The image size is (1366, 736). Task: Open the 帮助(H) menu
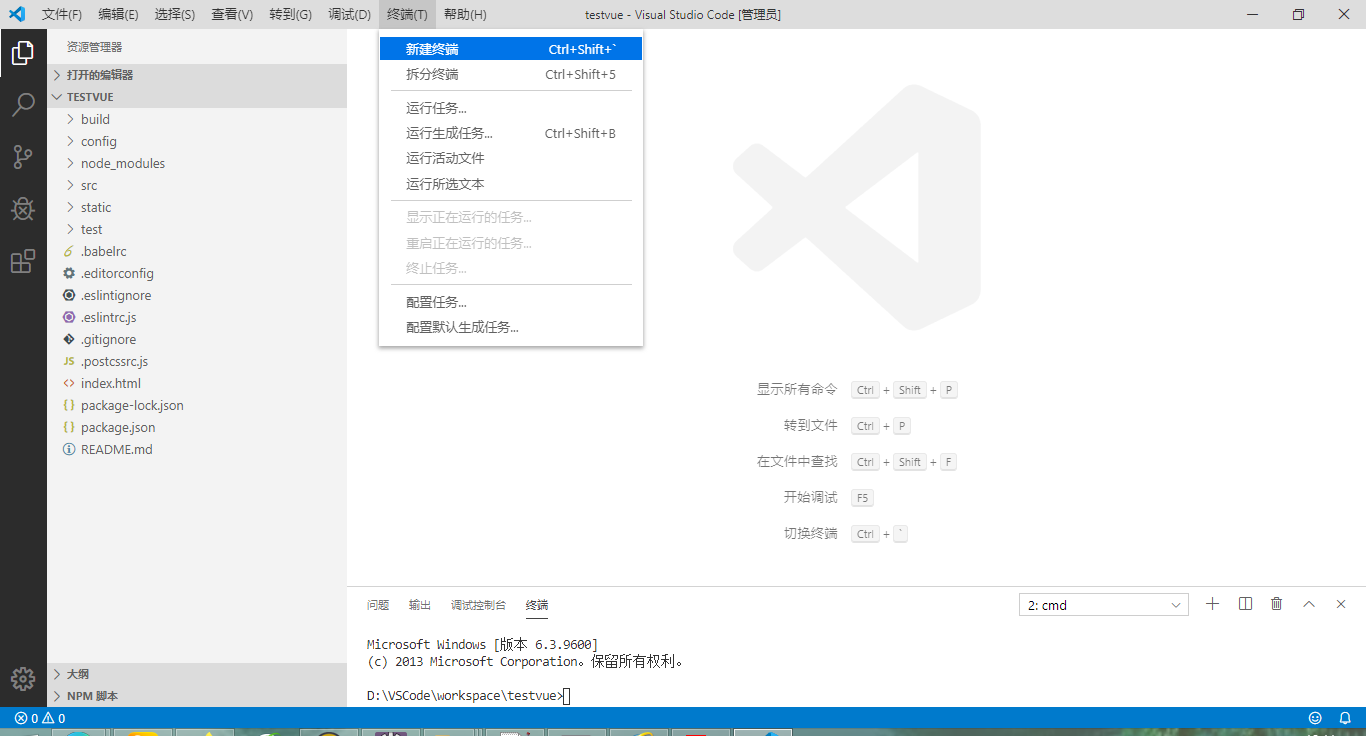[x=465, y=14]
